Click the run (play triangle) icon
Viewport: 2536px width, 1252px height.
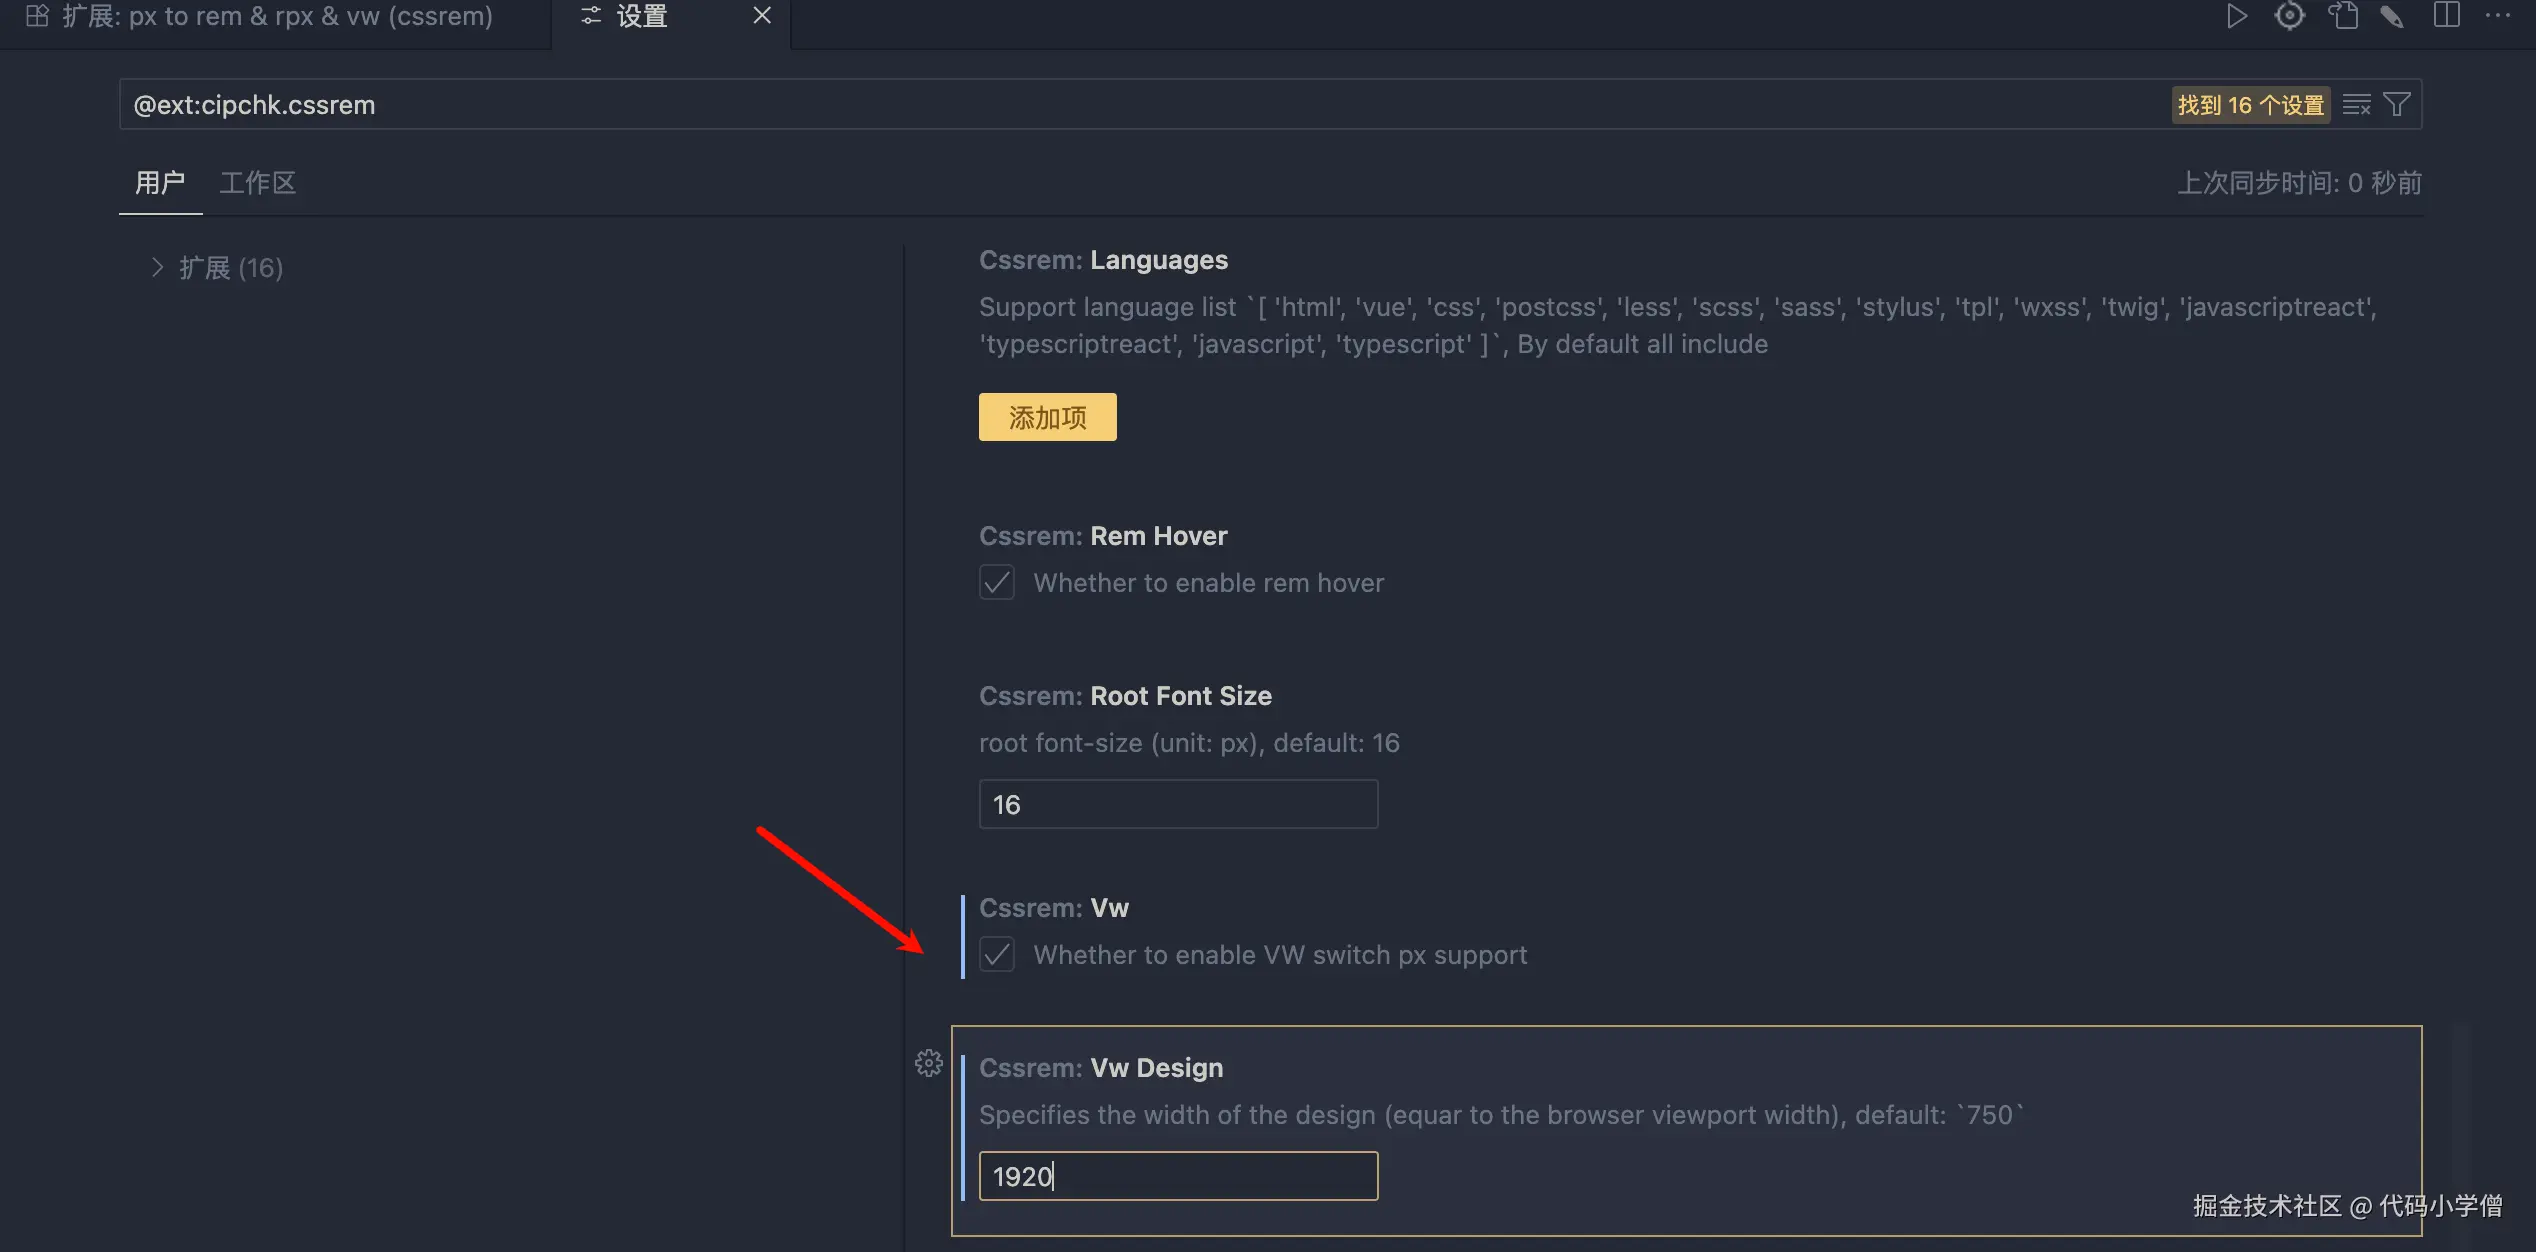click(2236, 16)
